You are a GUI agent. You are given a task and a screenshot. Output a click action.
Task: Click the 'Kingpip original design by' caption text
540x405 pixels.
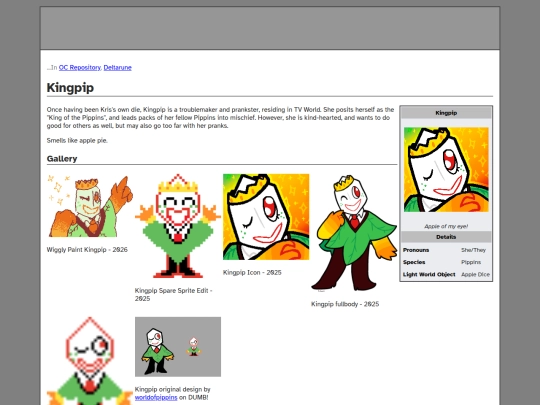173,390
